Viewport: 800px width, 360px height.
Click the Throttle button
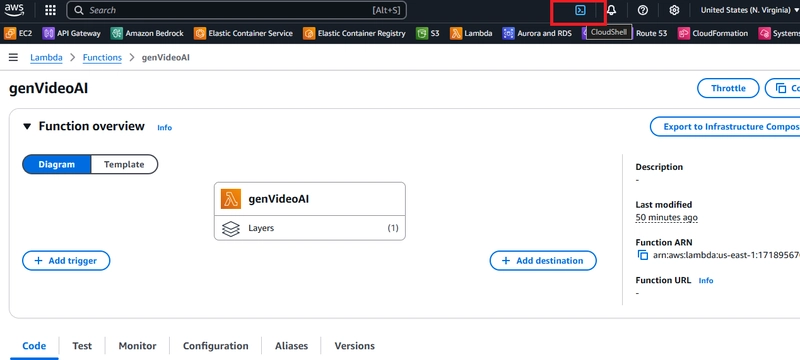tap(728, 88)
